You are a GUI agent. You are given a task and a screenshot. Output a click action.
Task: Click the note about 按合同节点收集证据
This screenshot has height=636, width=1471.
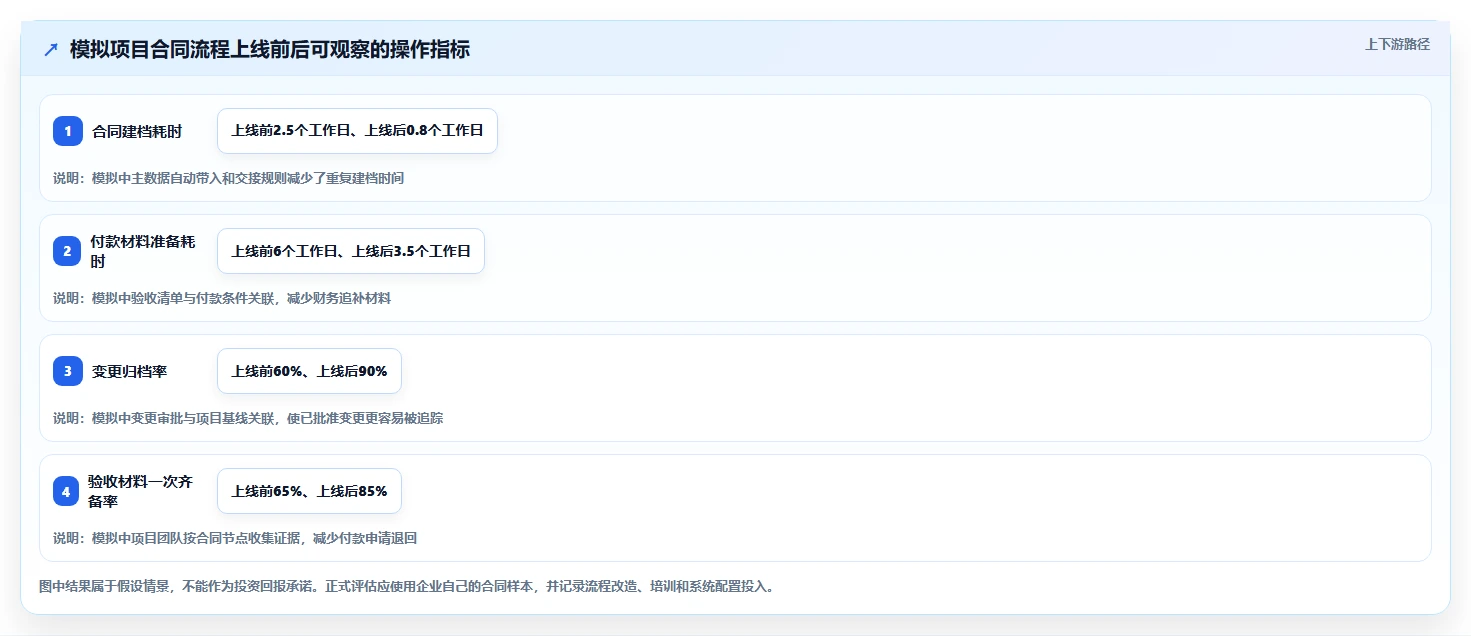click(x=235, y=538)
